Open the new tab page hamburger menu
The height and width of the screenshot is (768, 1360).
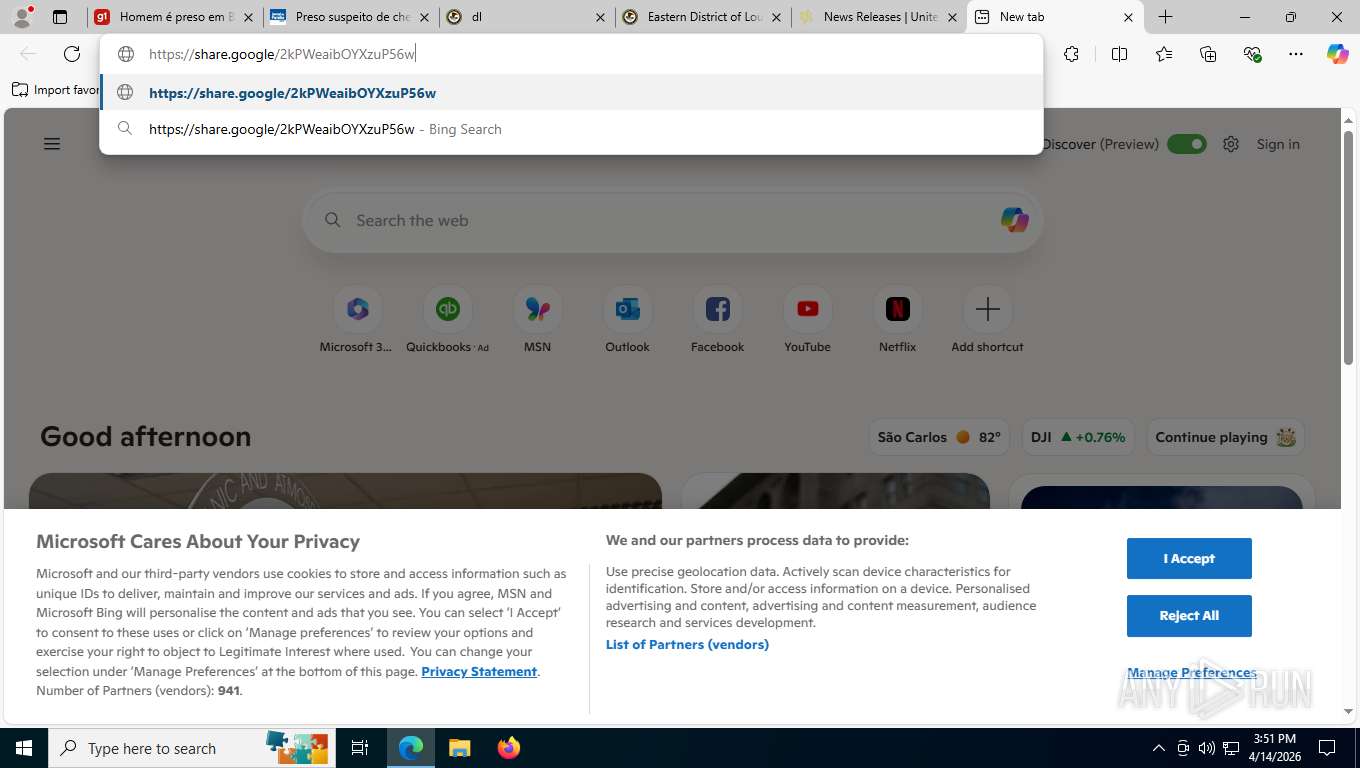click(52, 144)
